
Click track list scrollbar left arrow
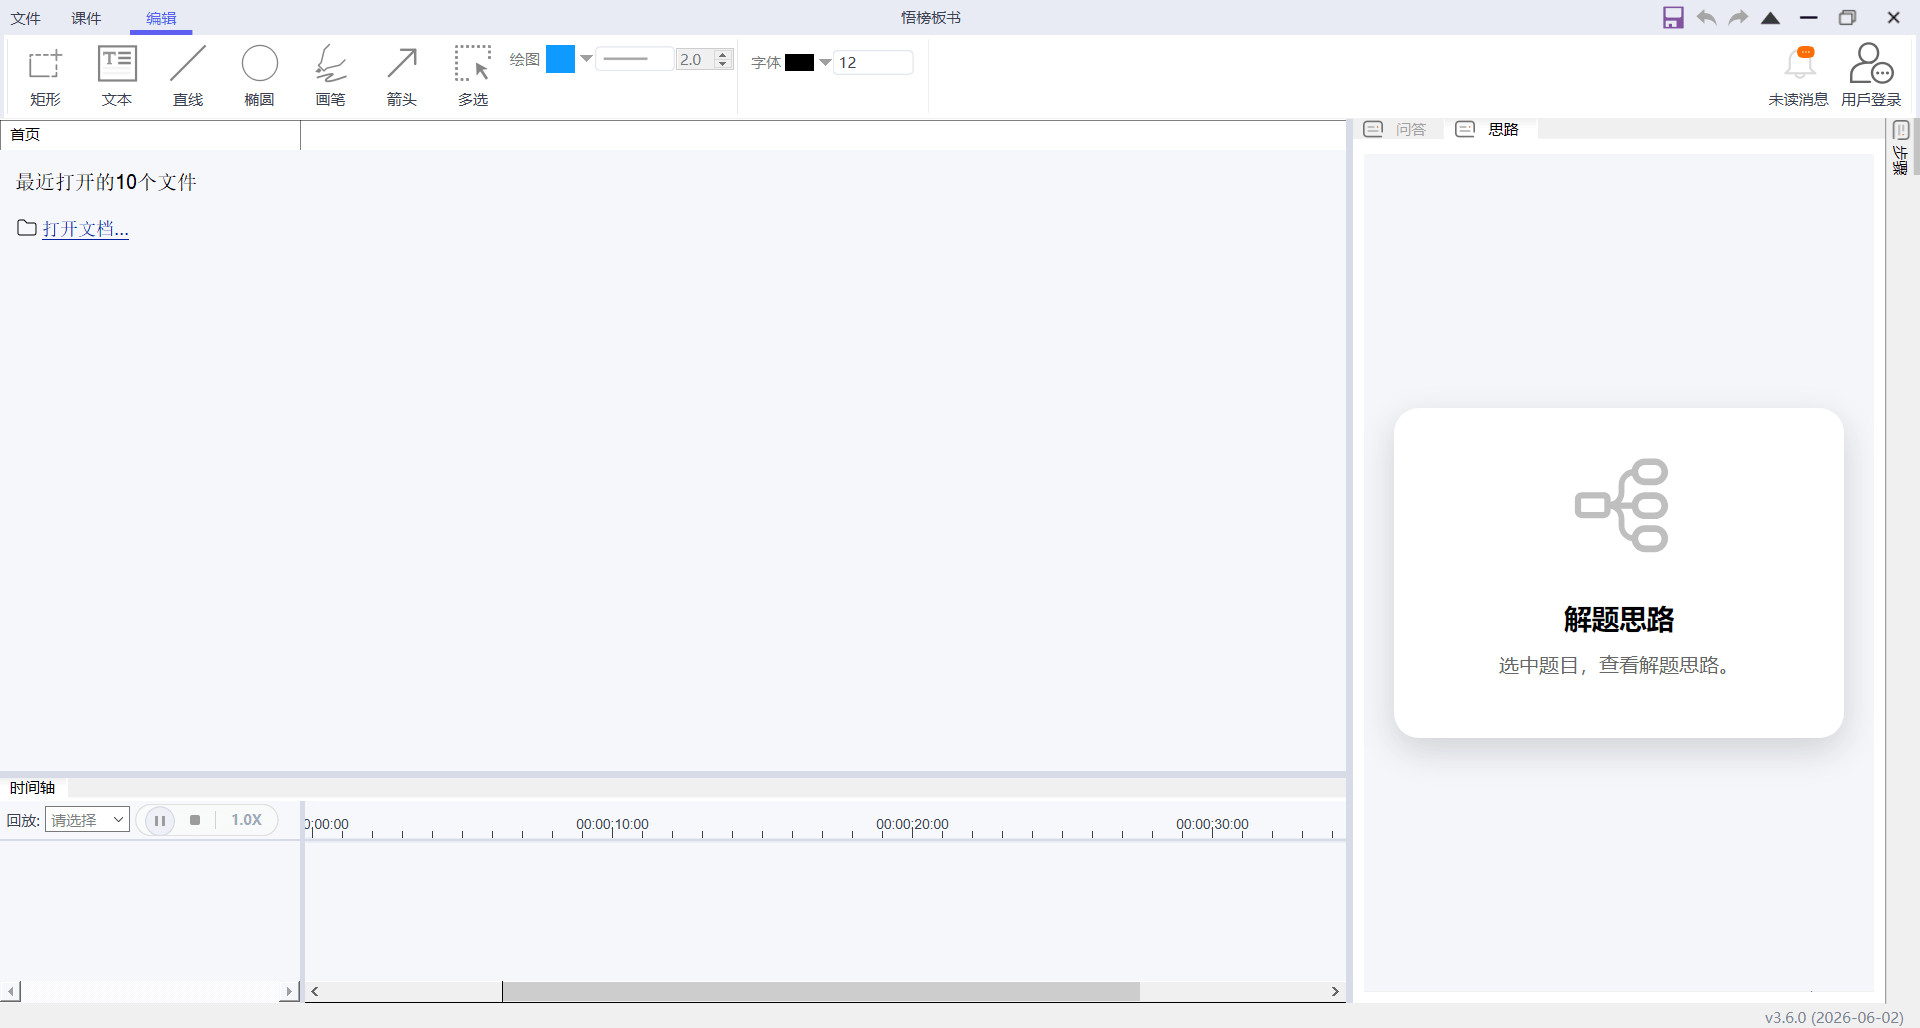[x=11, y=991]
